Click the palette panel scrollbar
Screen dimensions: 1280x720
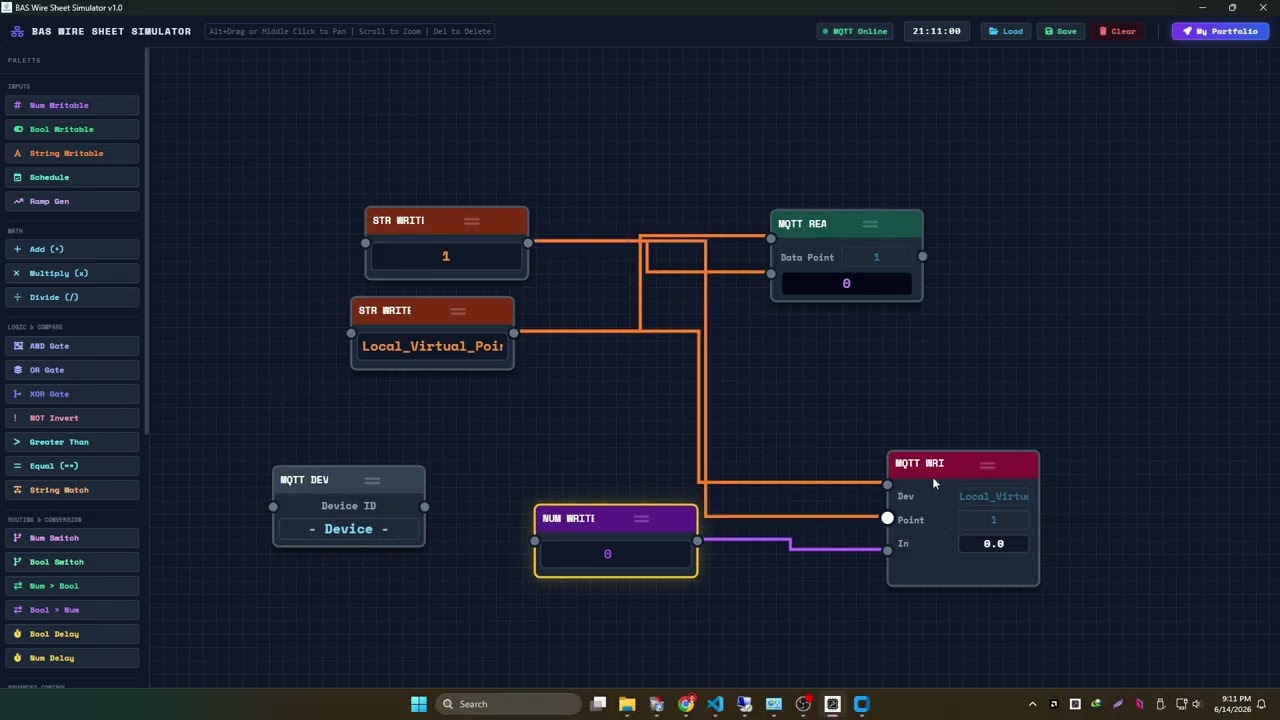[x=147, y=240]
